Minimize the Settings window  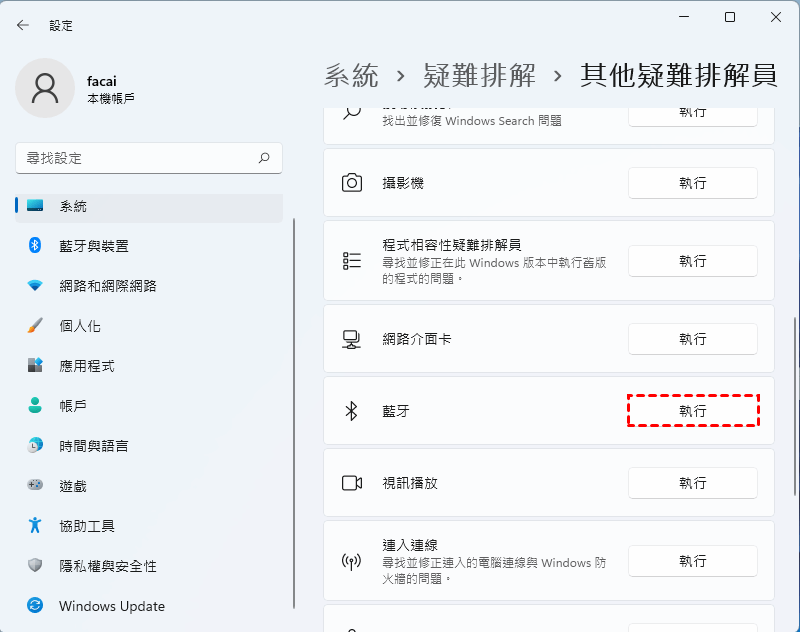(684, 17)
